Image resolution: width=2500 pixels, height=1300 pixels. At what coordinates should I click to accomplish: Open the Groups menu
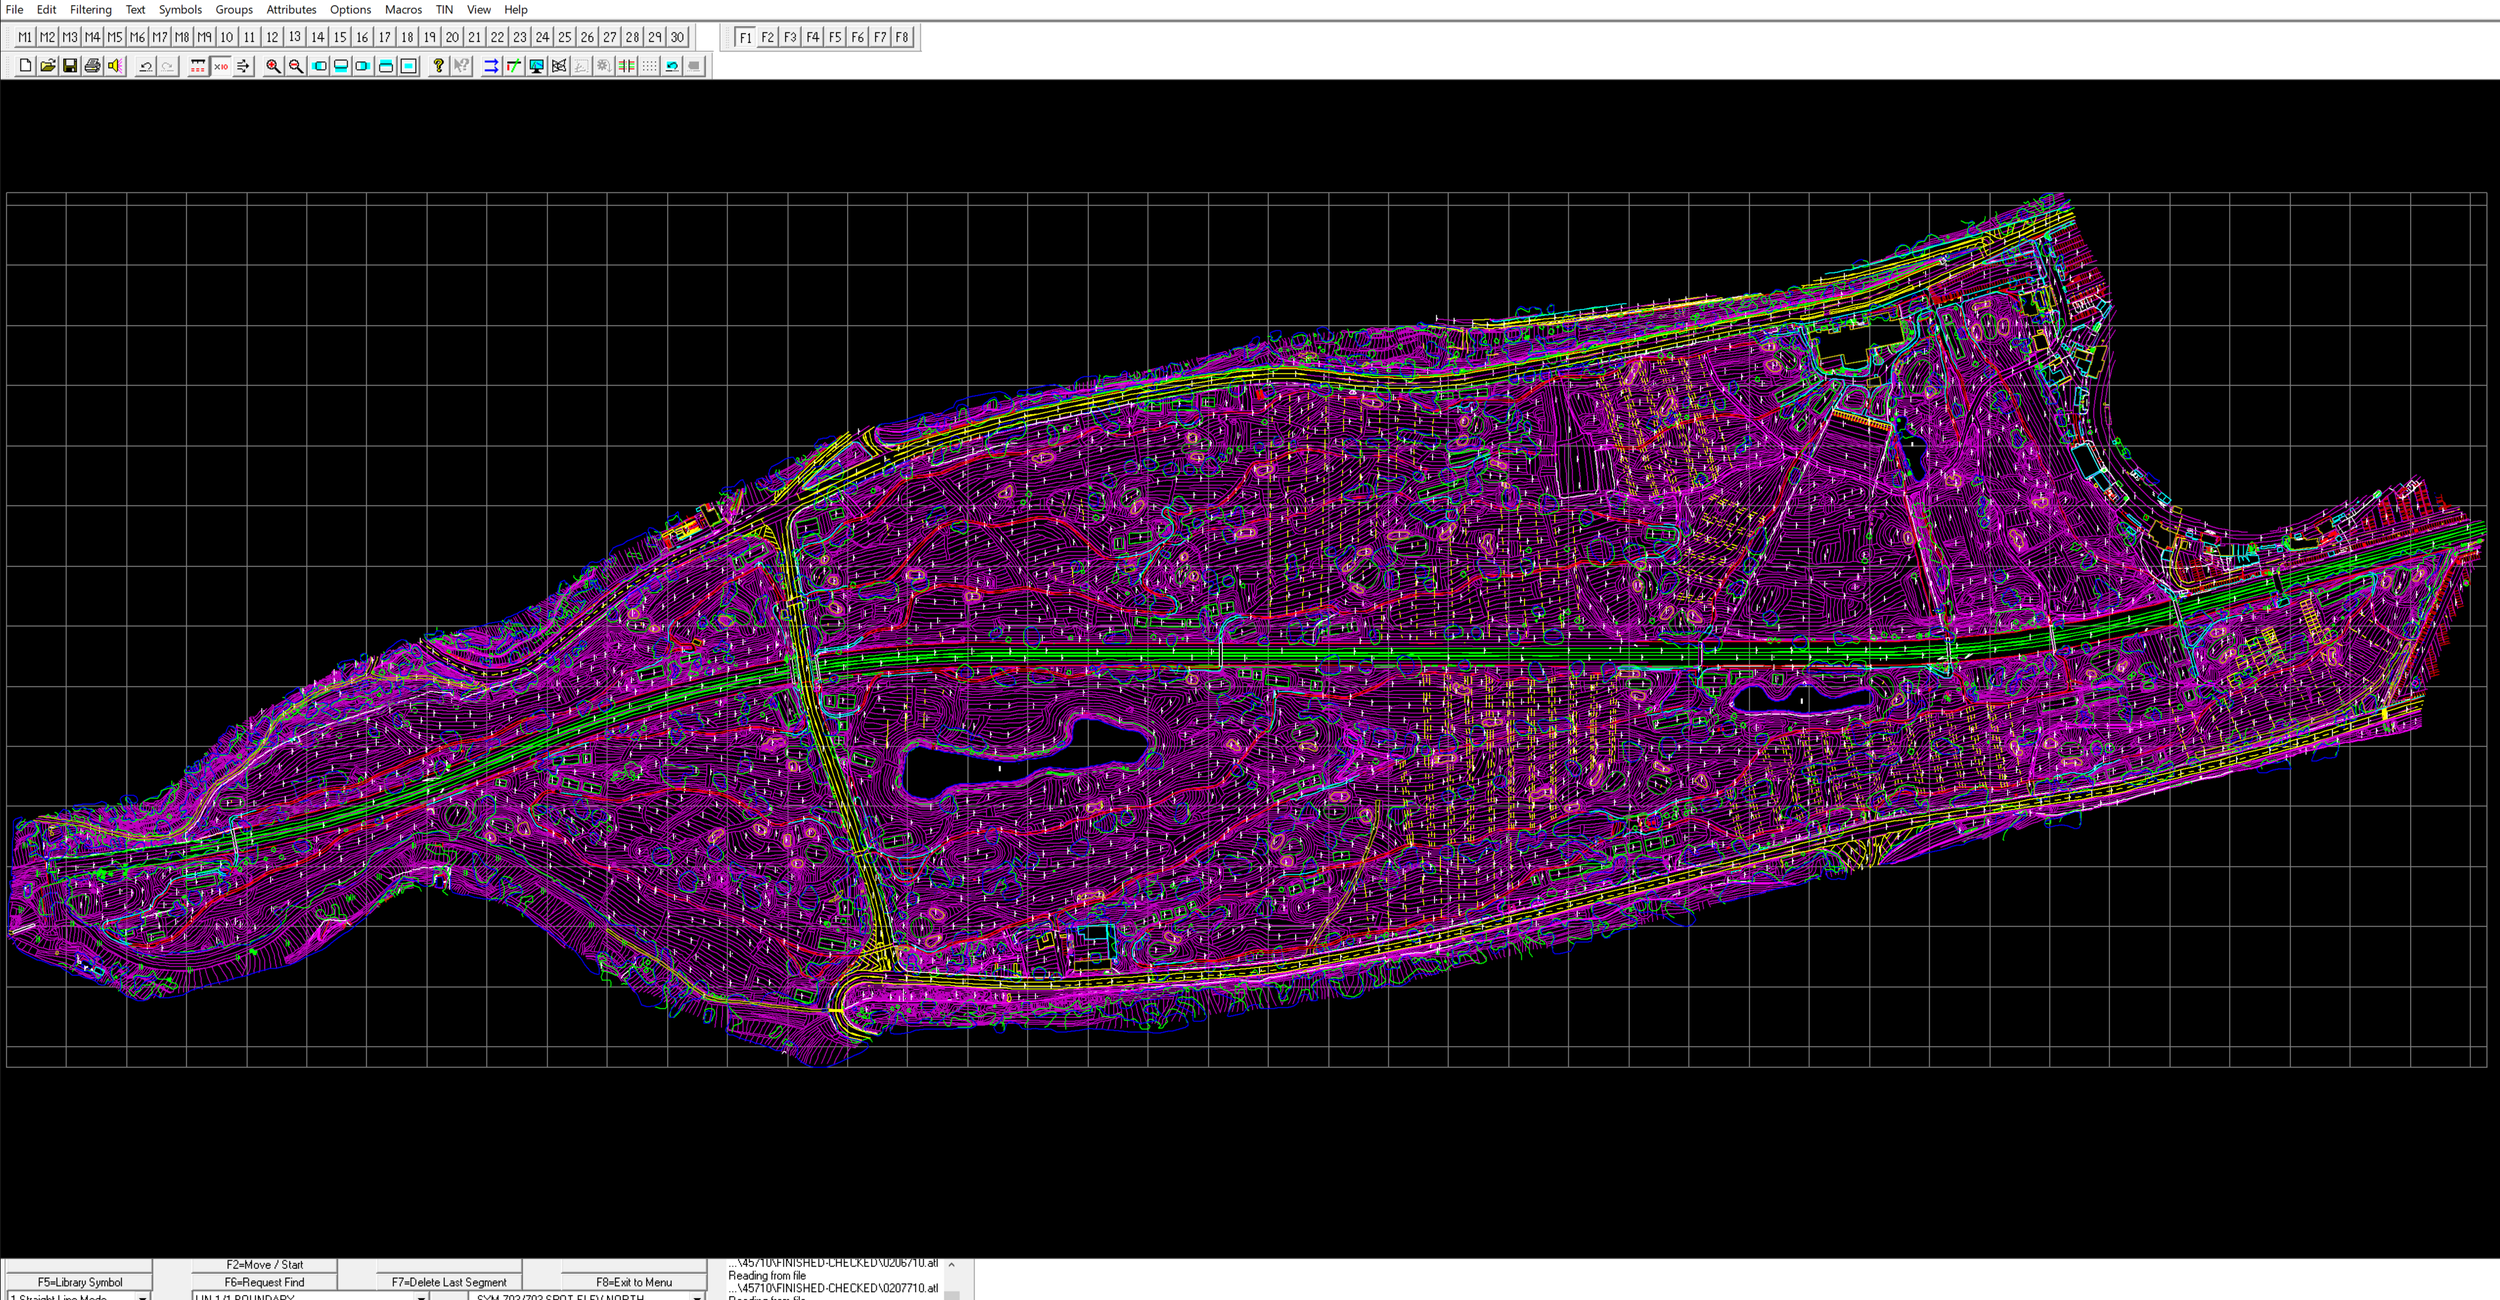point(234,10)
